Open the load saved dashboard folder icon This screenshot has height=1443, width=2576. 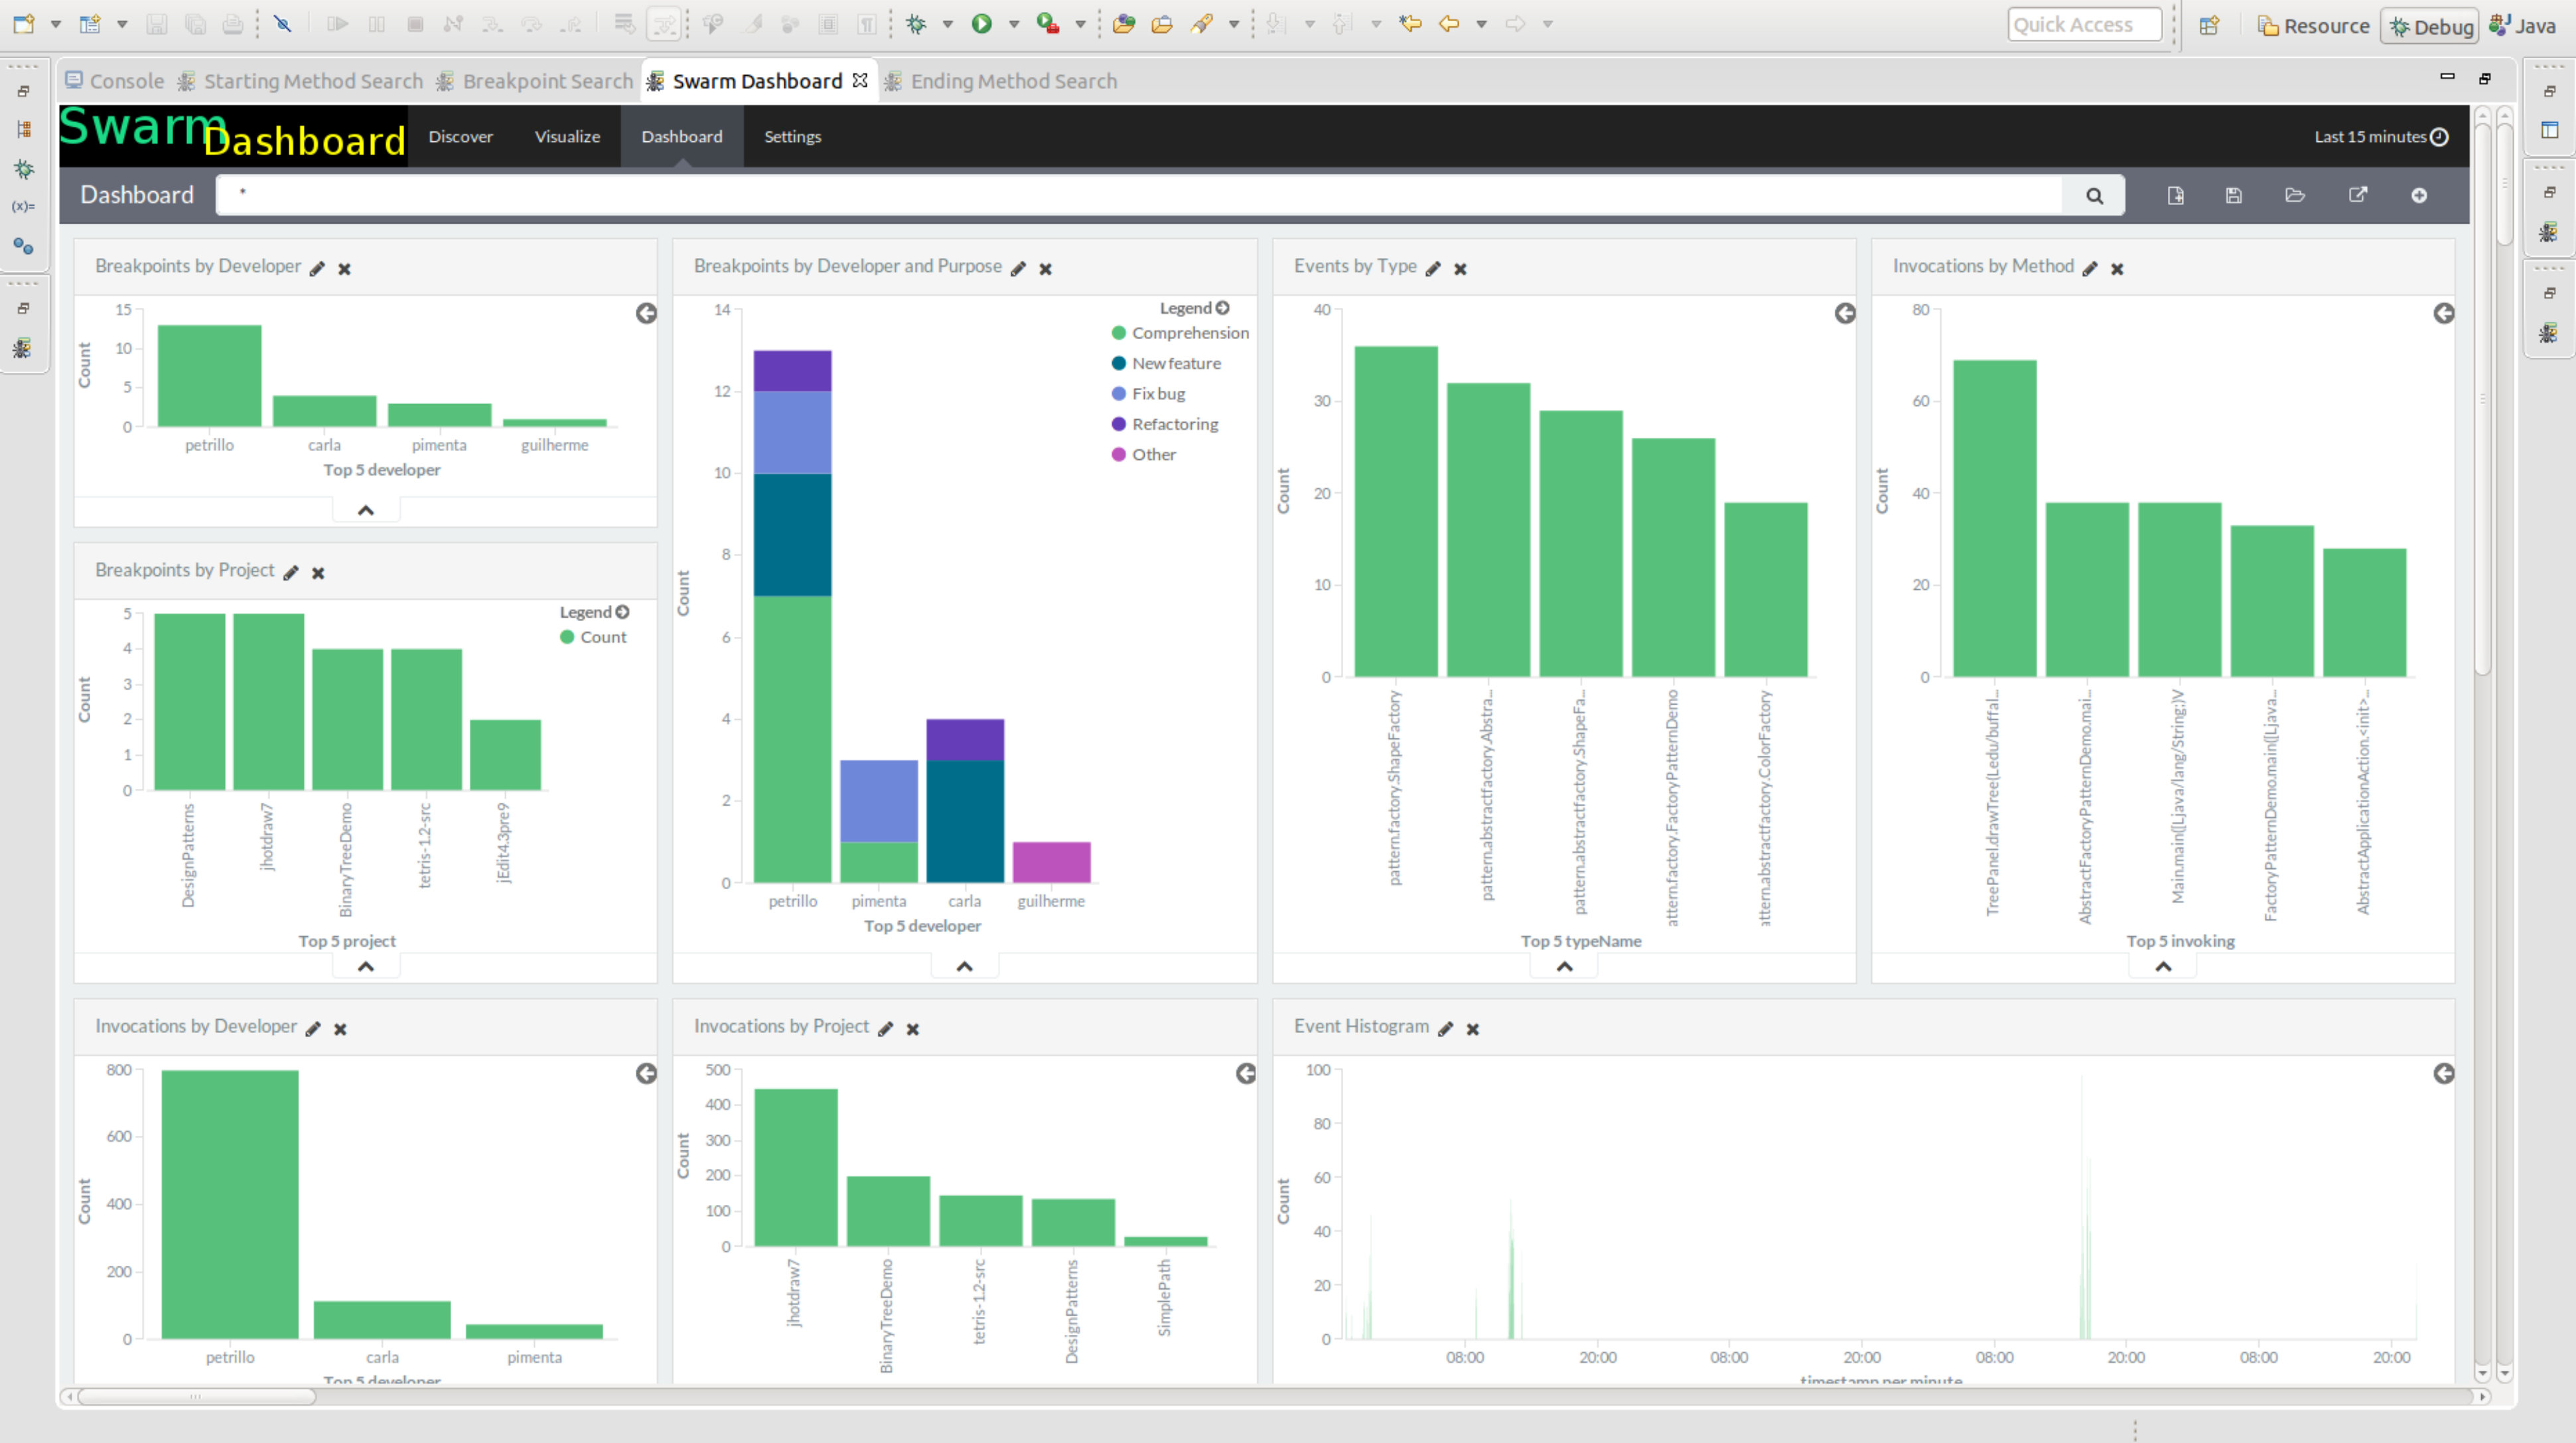pyautogui.click(x=2295, y=195)
